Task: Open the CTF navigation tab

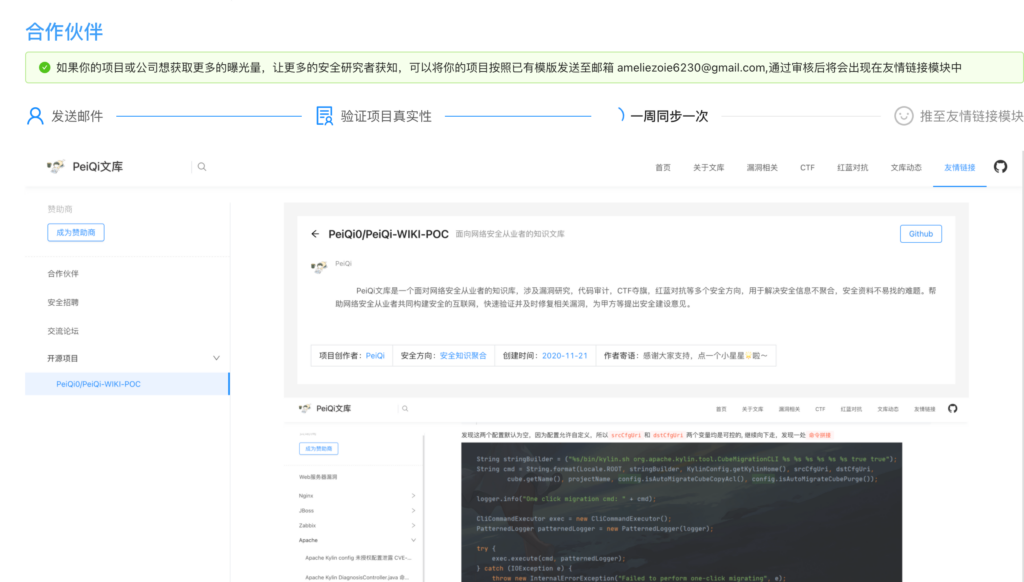Action: [x=806, y=167]
